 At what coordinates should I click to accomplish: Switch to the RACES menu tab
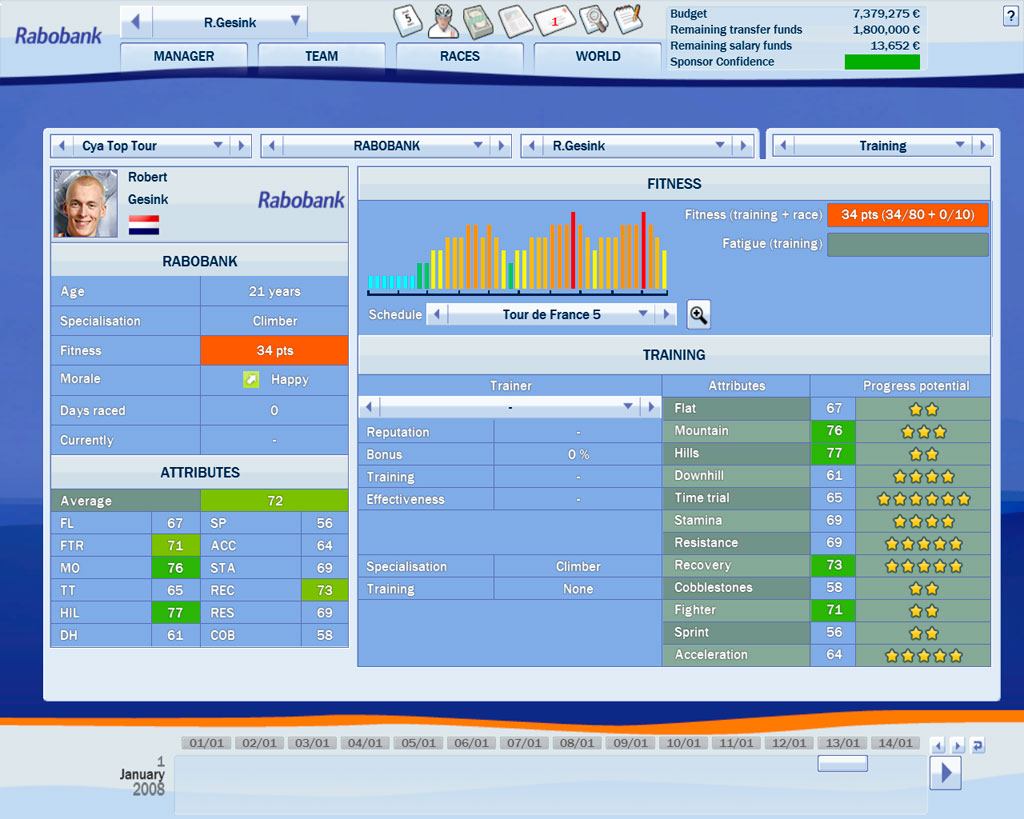[x=459, y=57]
